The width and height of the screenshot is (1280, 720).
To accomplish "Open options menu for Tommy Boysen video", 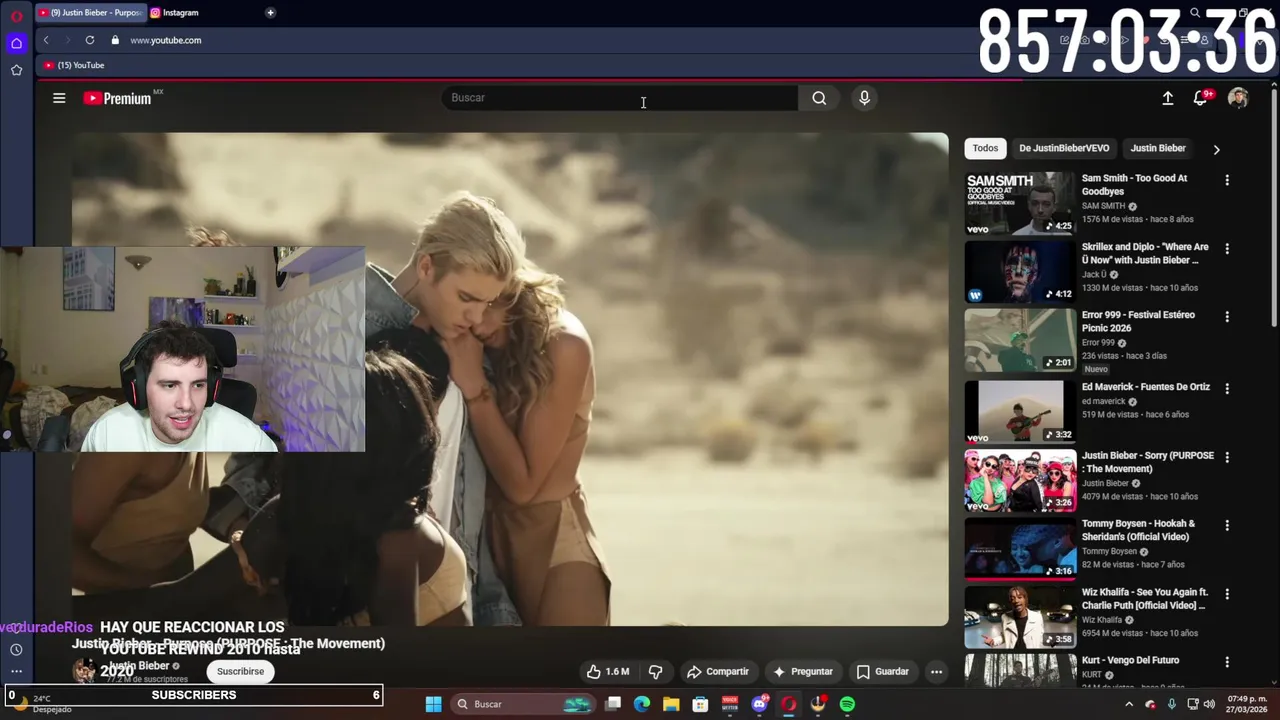I will pyautogui.click(x=1227, y=525).
